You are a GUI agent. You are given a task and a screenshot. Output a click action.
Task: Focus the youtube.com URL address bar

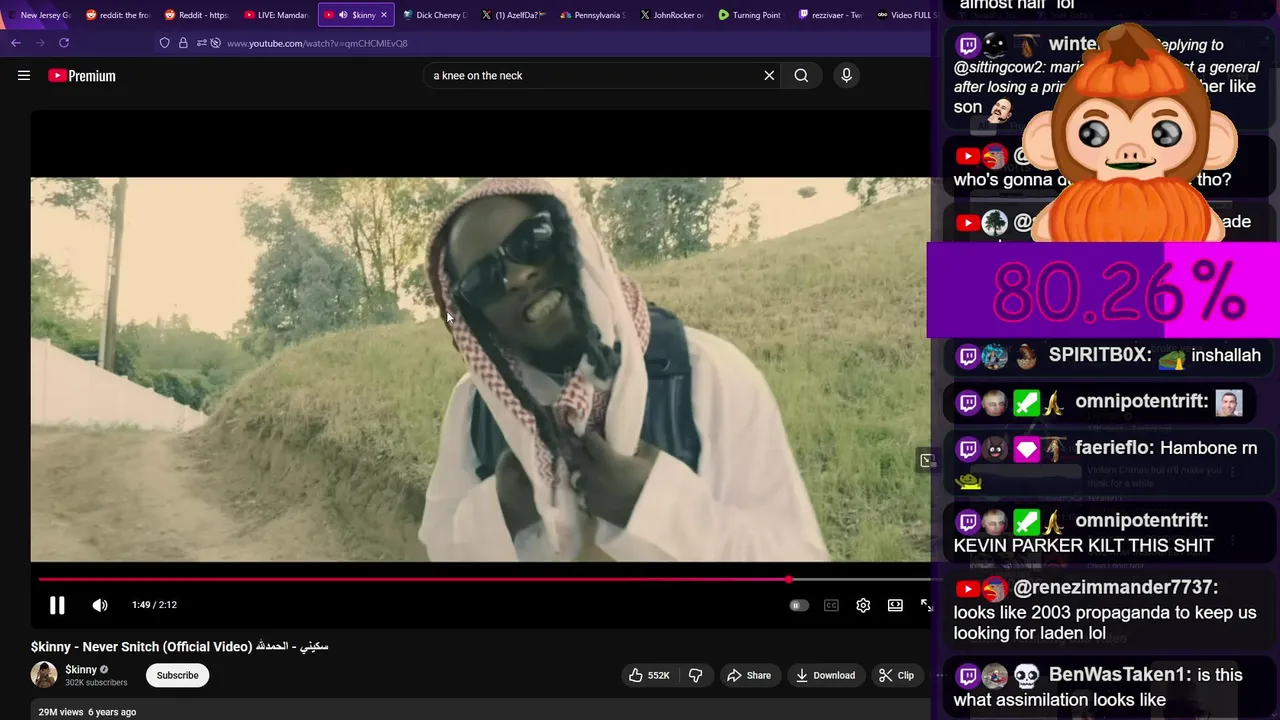click(x=317, y=43)
